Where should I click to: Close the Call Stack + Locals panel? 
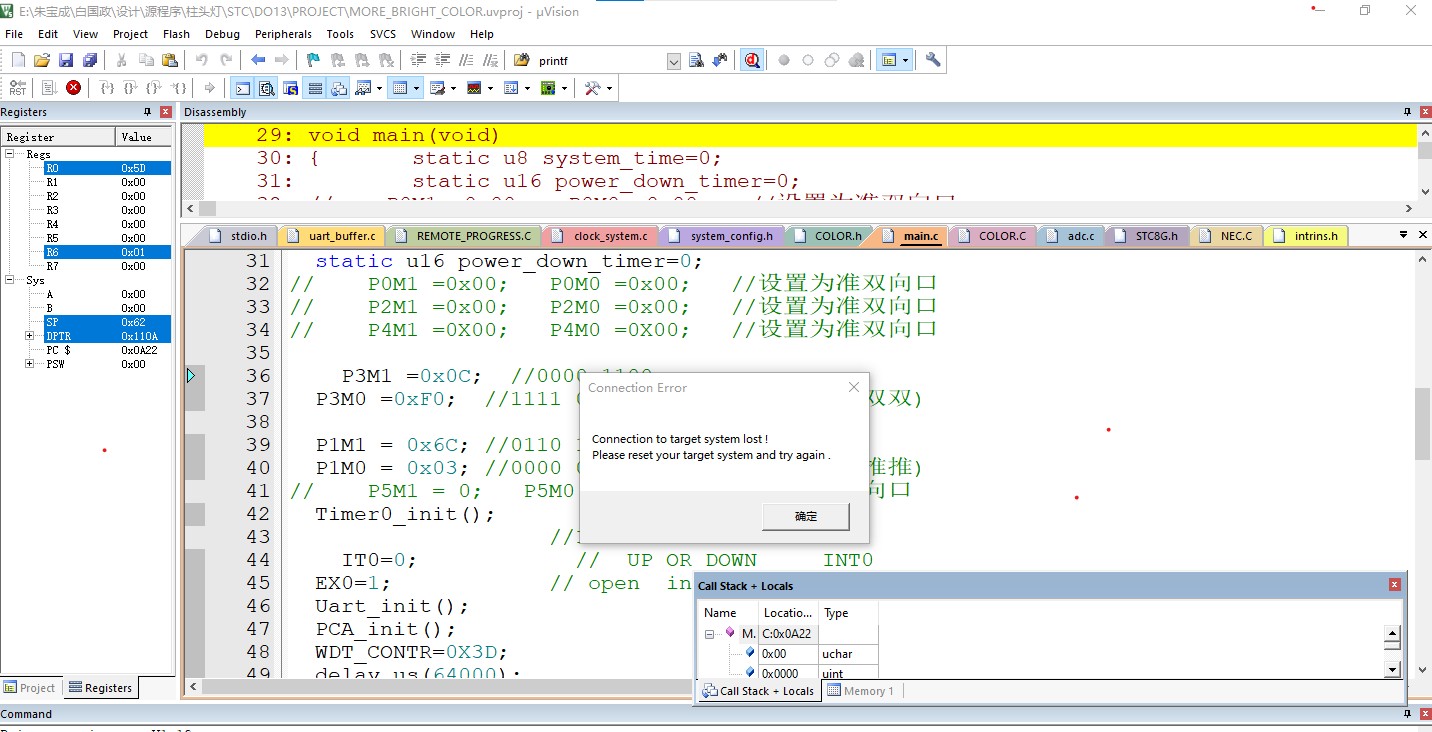(1394, 585)
